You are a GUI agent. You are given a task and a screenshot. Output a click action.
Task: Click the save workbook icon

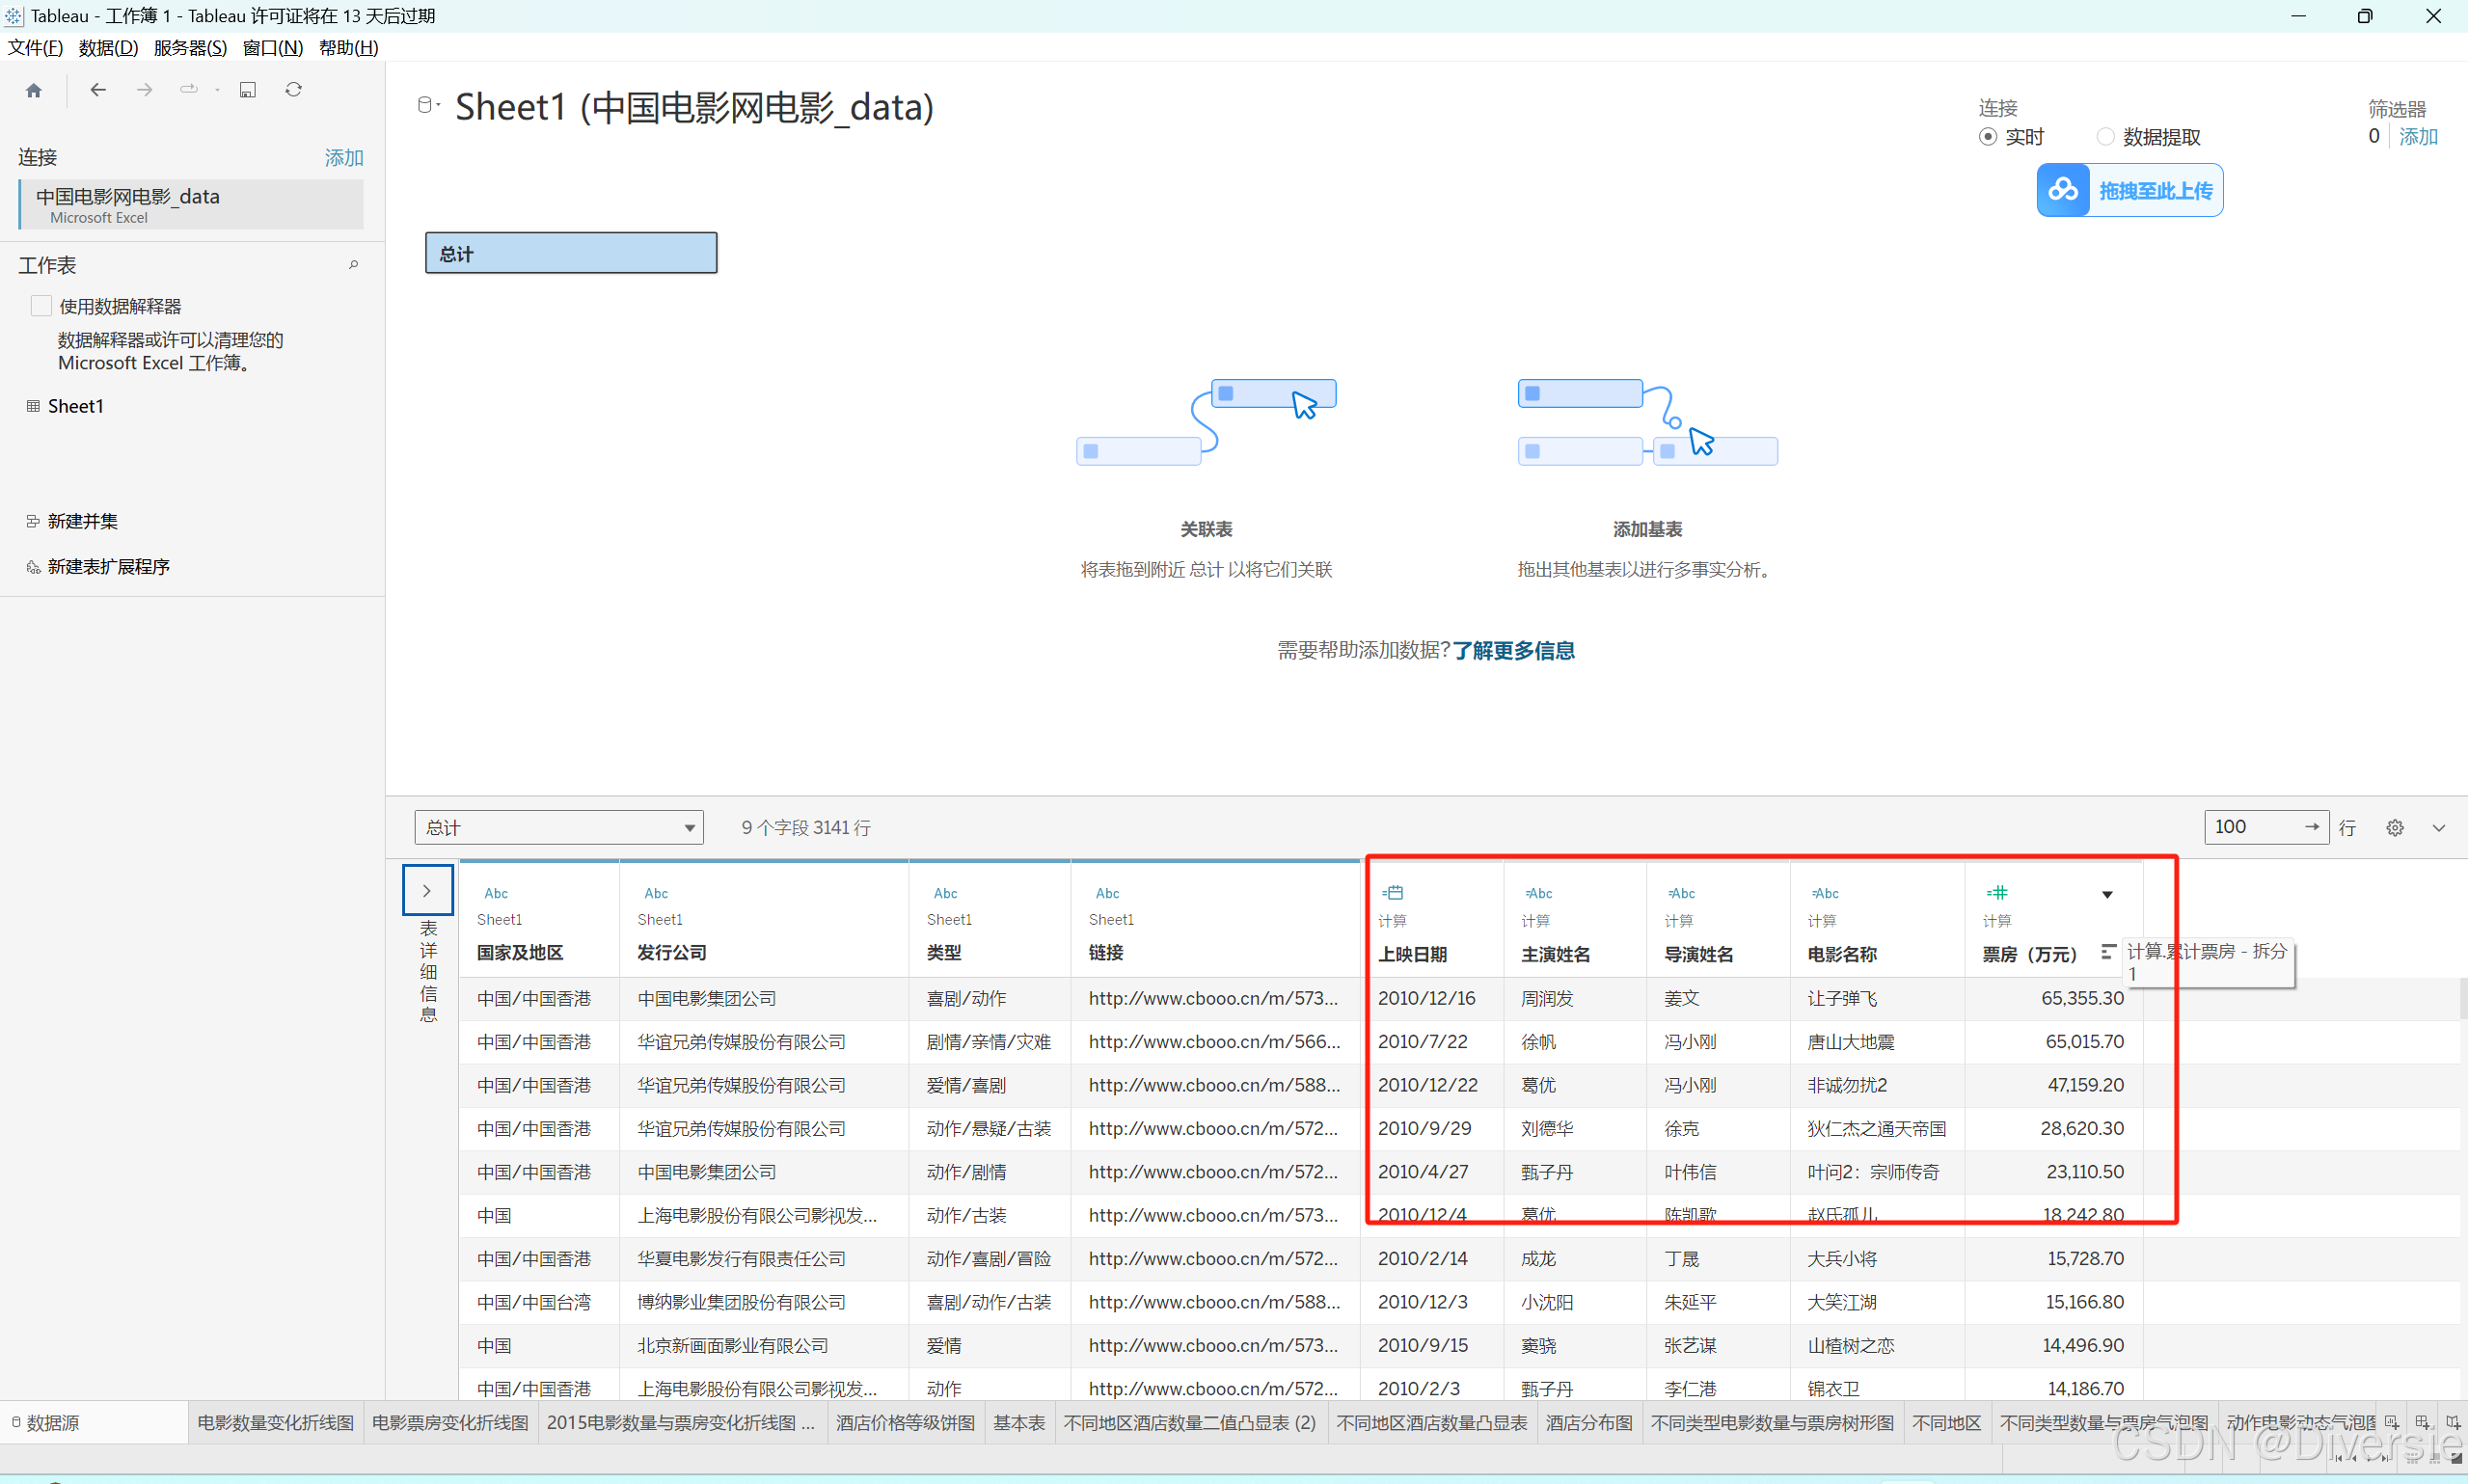pyautogui.click(x=247, y=90)
